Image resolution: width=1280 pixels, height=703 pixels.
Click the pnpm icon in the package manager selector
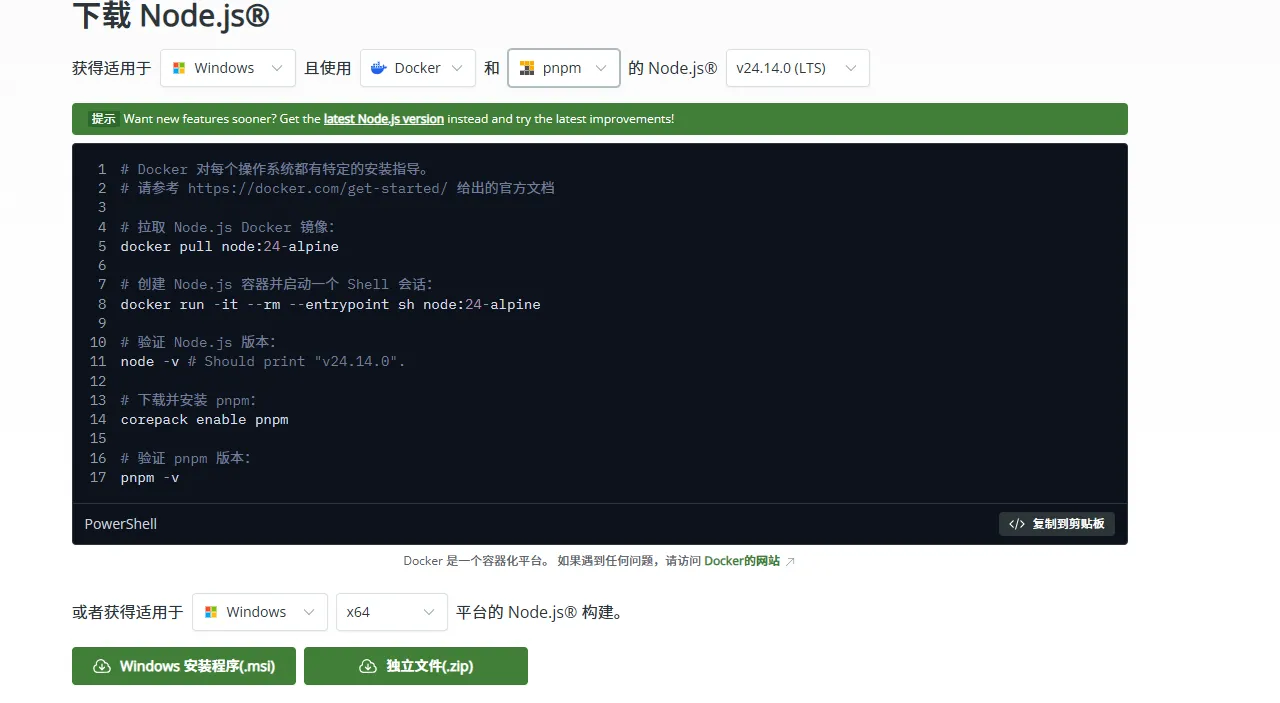[x=526, y=67]
